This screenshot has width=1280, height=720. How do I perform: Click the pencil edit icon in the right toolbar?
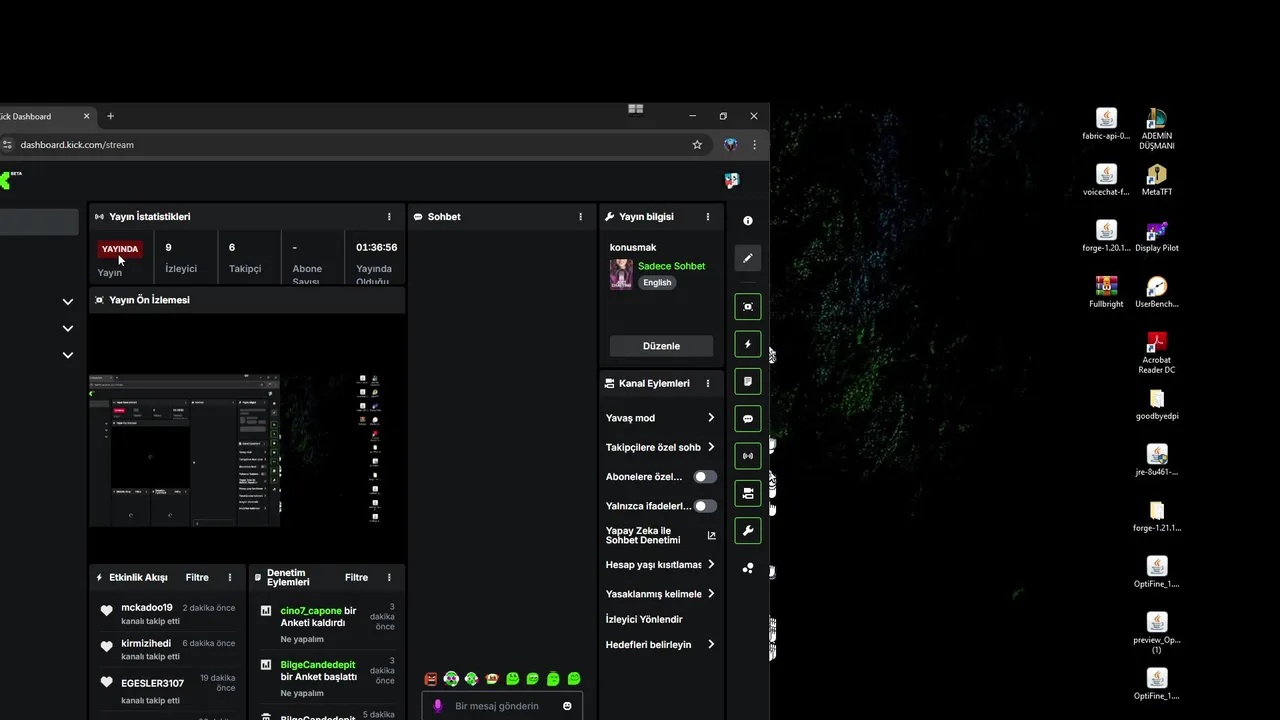748,258
